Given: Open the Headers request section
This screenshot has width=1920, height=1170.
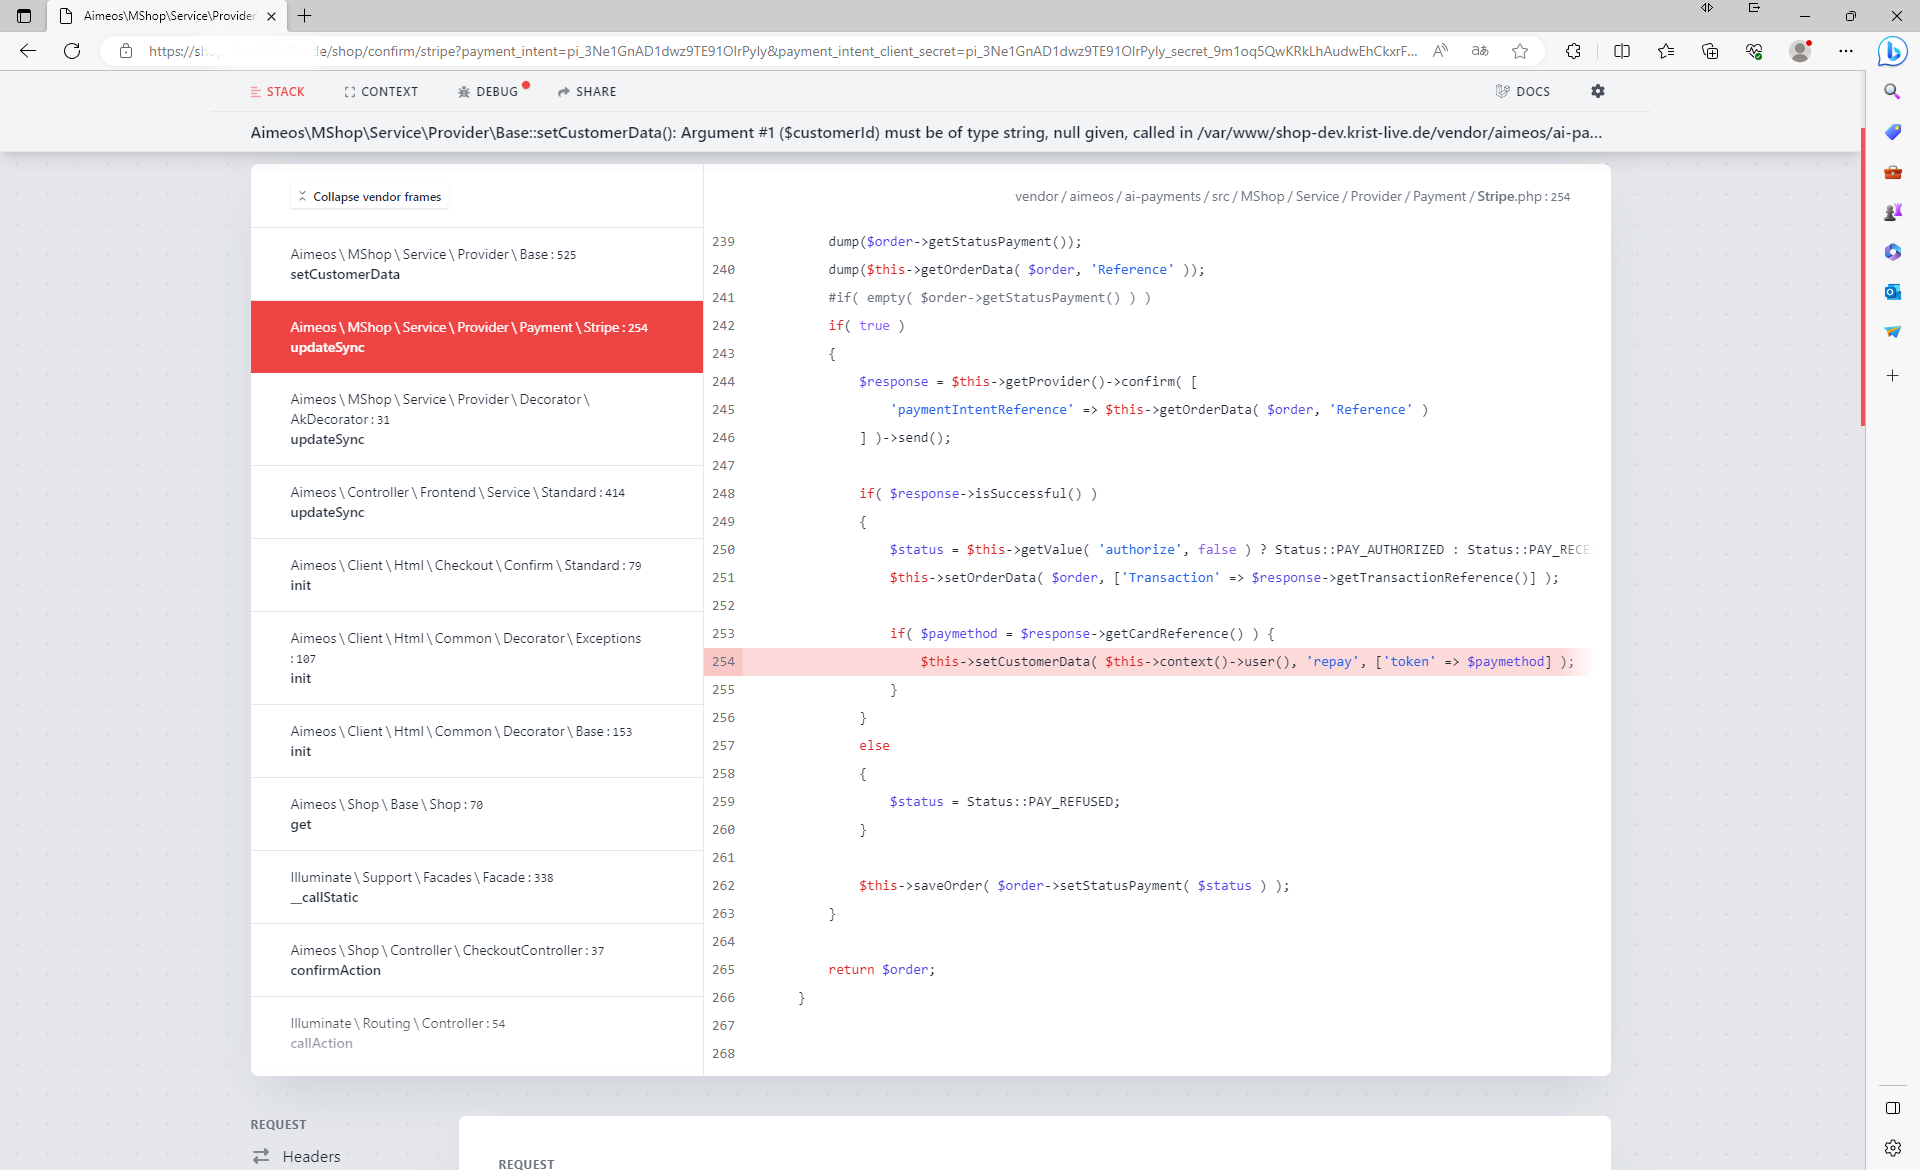Looking at the screenshot, I should (x=310, y=1156).
